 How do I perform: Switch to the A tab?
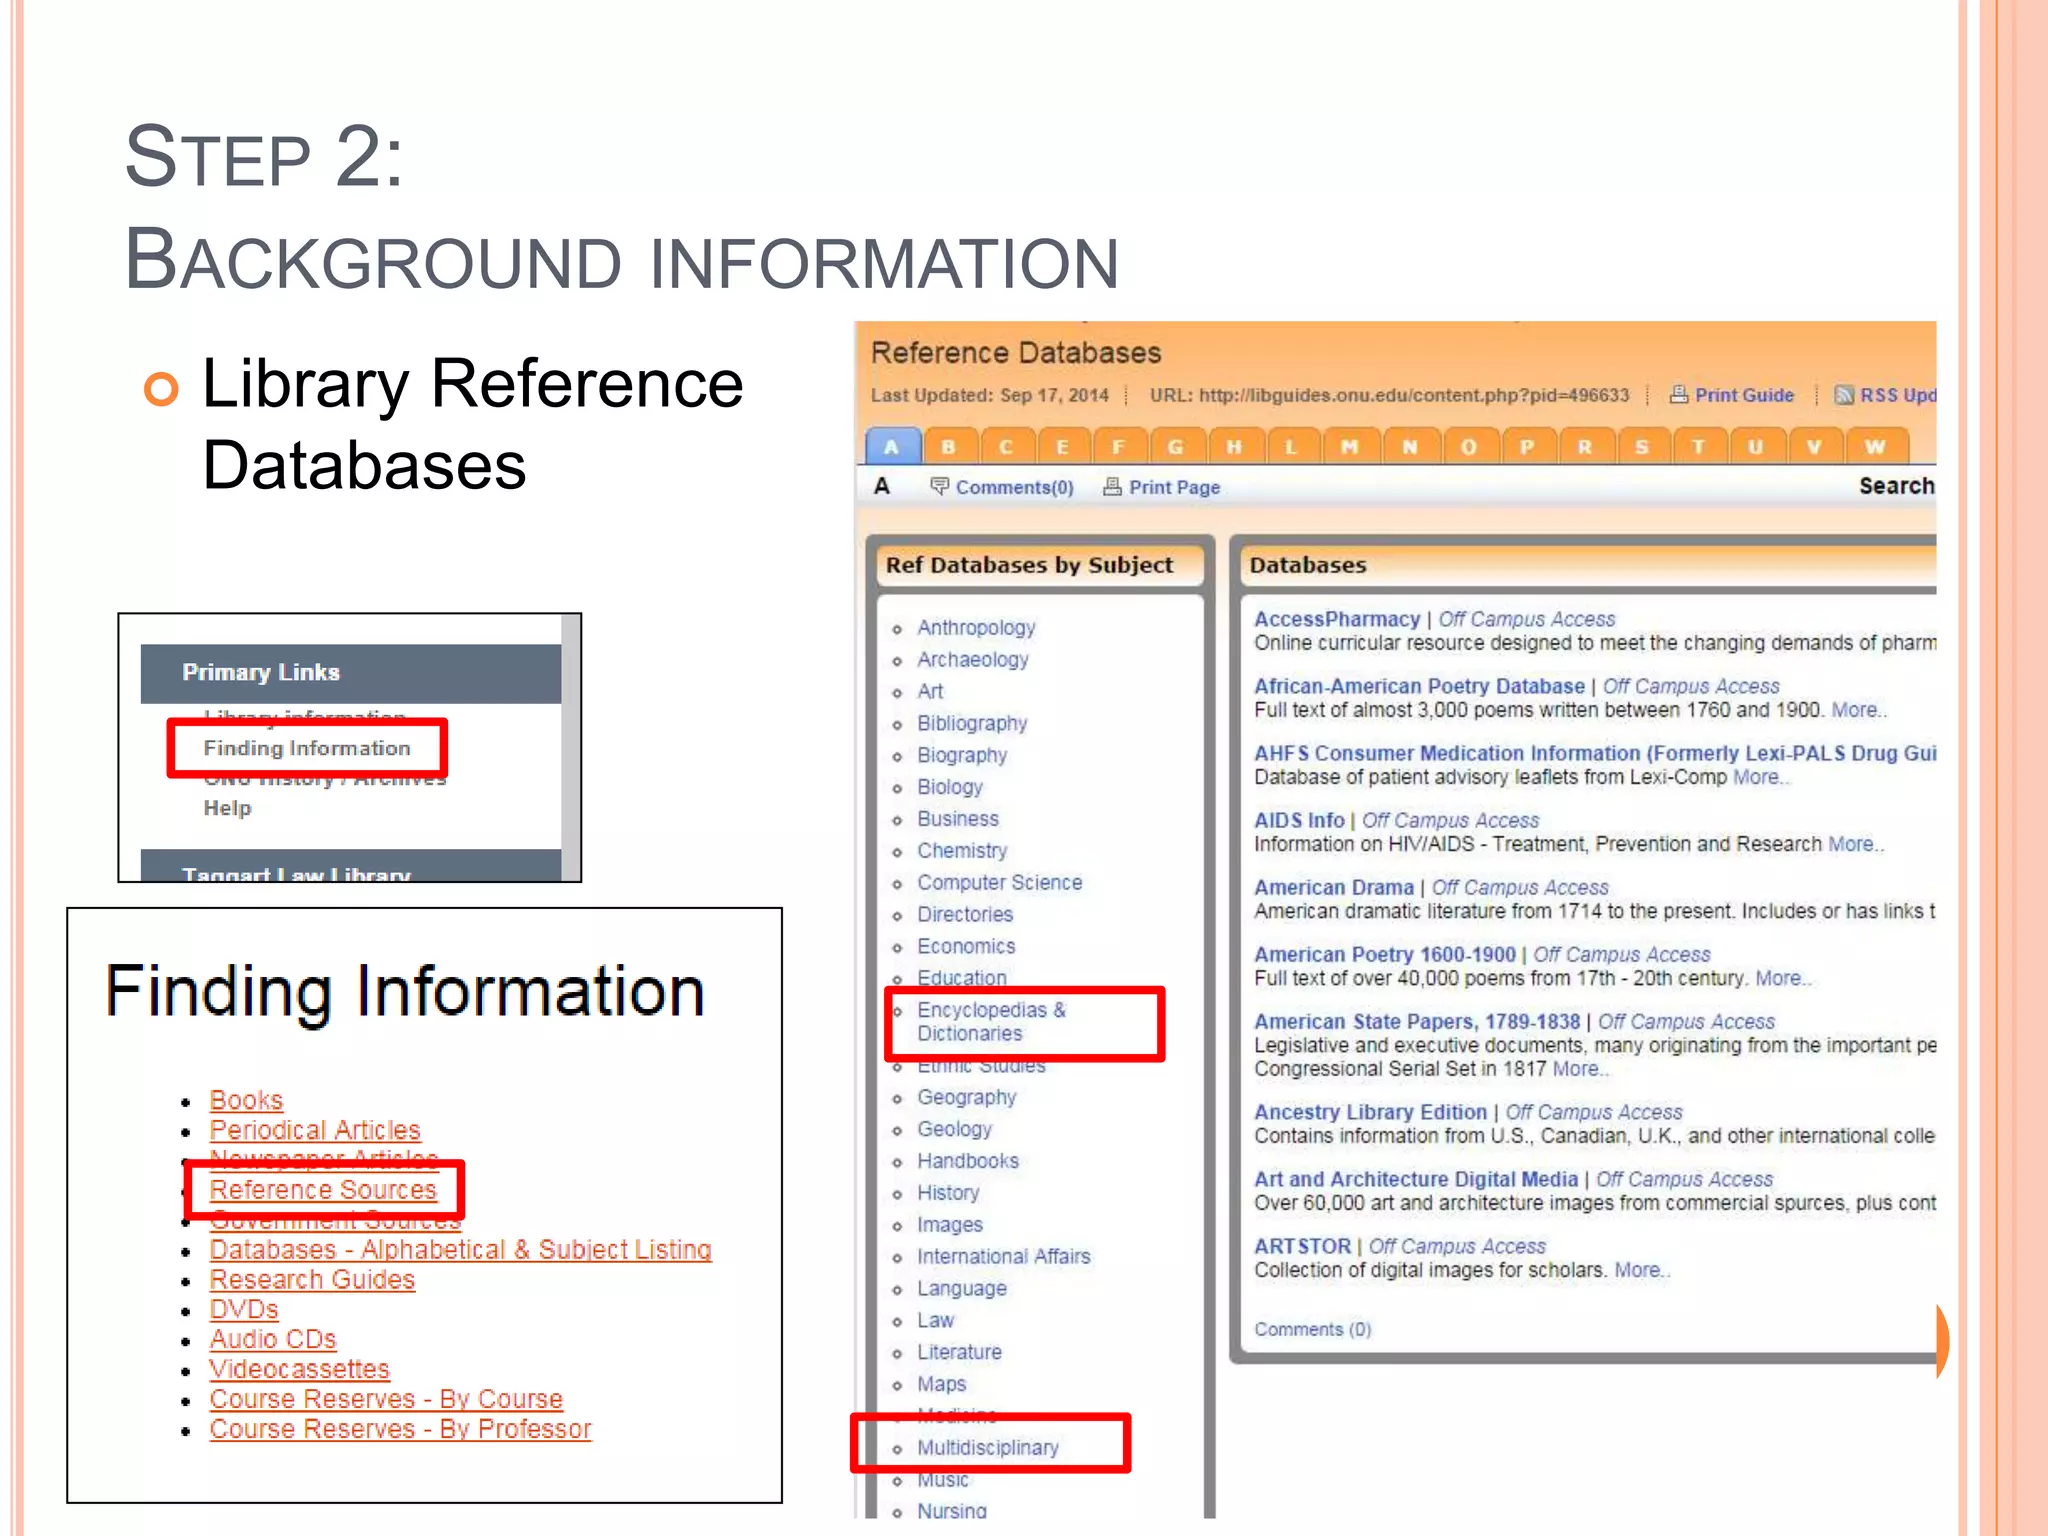891,446
